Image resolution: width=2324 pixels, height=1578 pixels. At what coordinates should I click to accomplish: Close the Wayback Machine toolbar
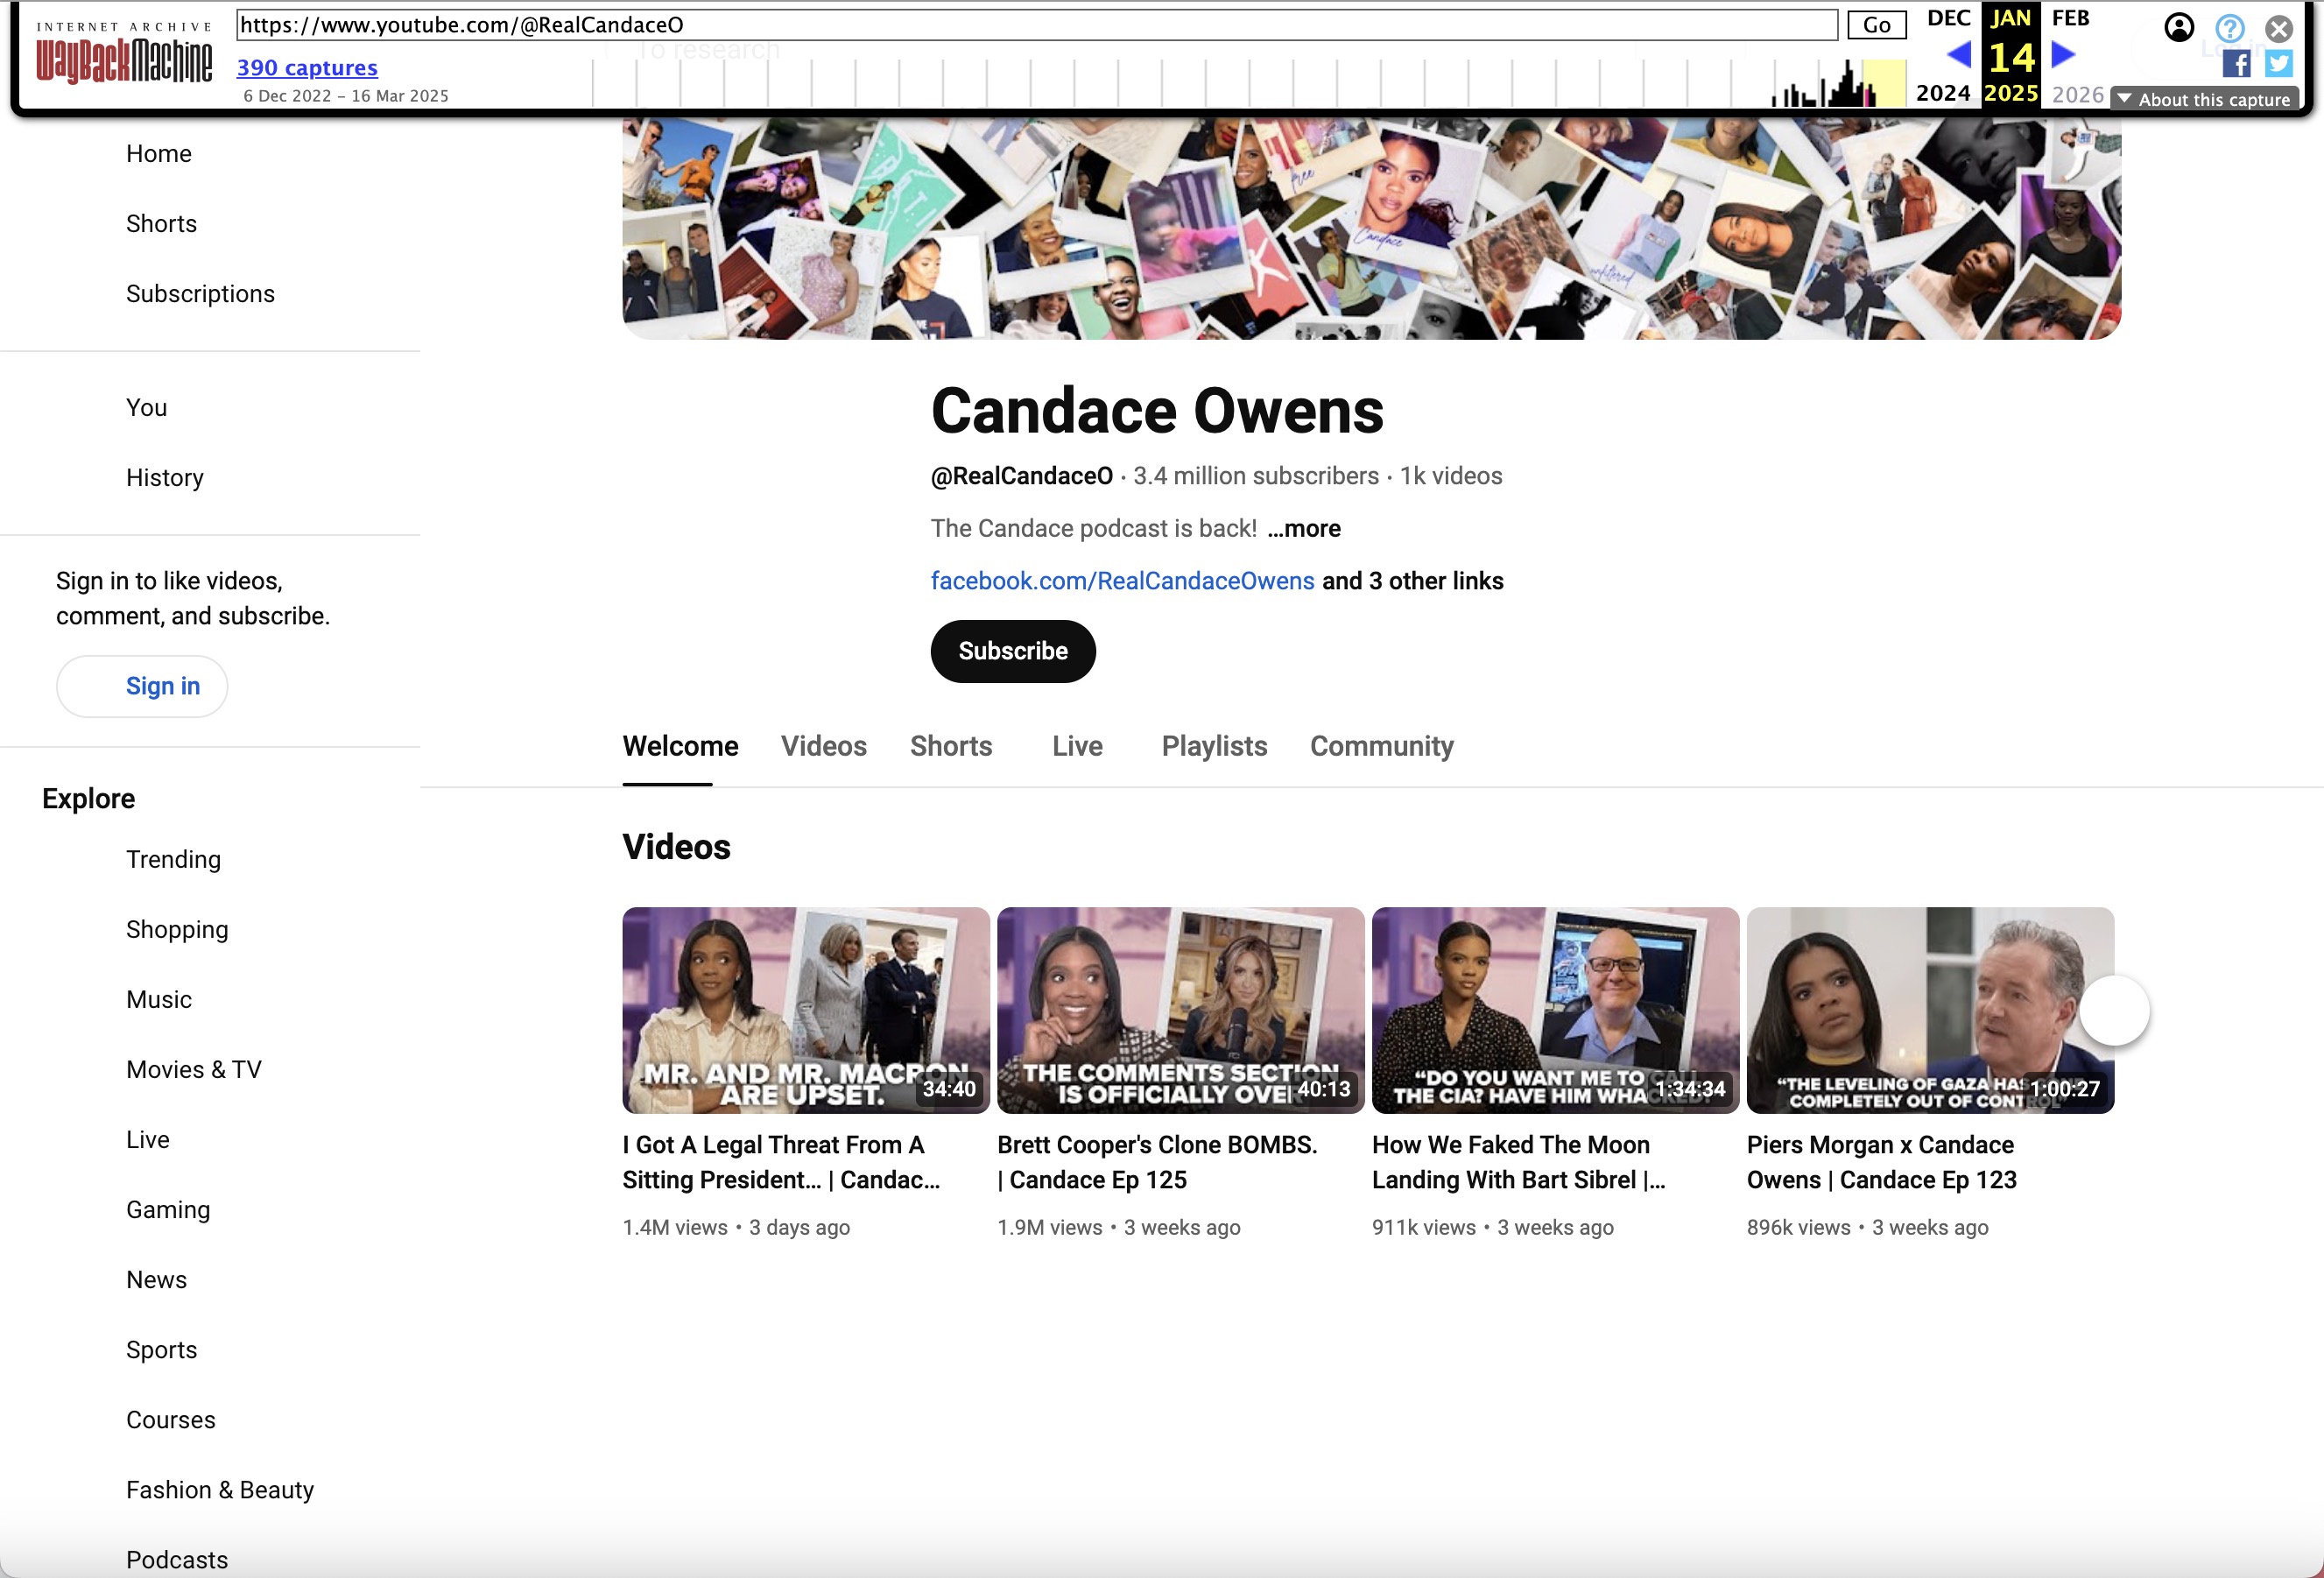pos(2279,27)
